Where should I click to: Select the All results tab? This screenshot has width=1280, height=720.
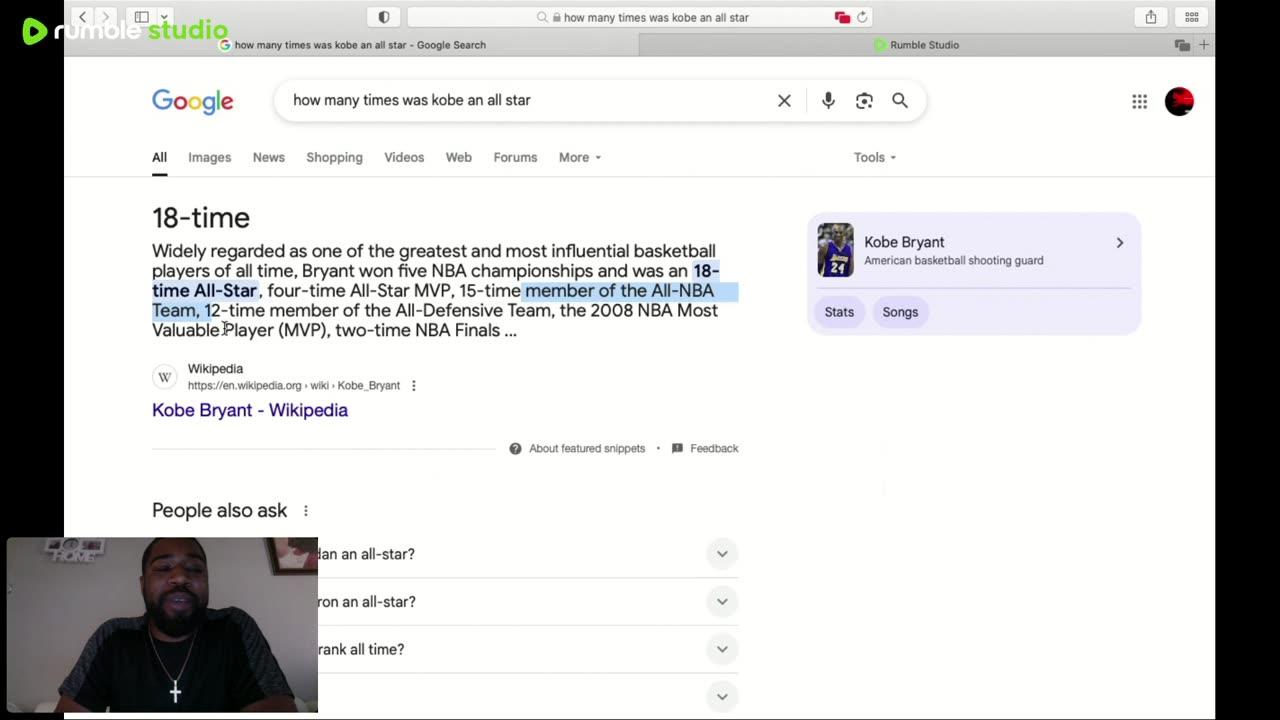point(159,157)
